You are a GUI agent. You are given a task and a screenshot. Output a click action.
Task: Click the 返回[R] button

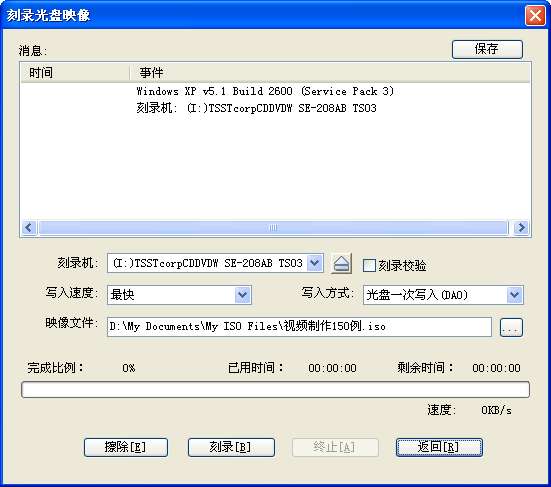coord(439,447)
